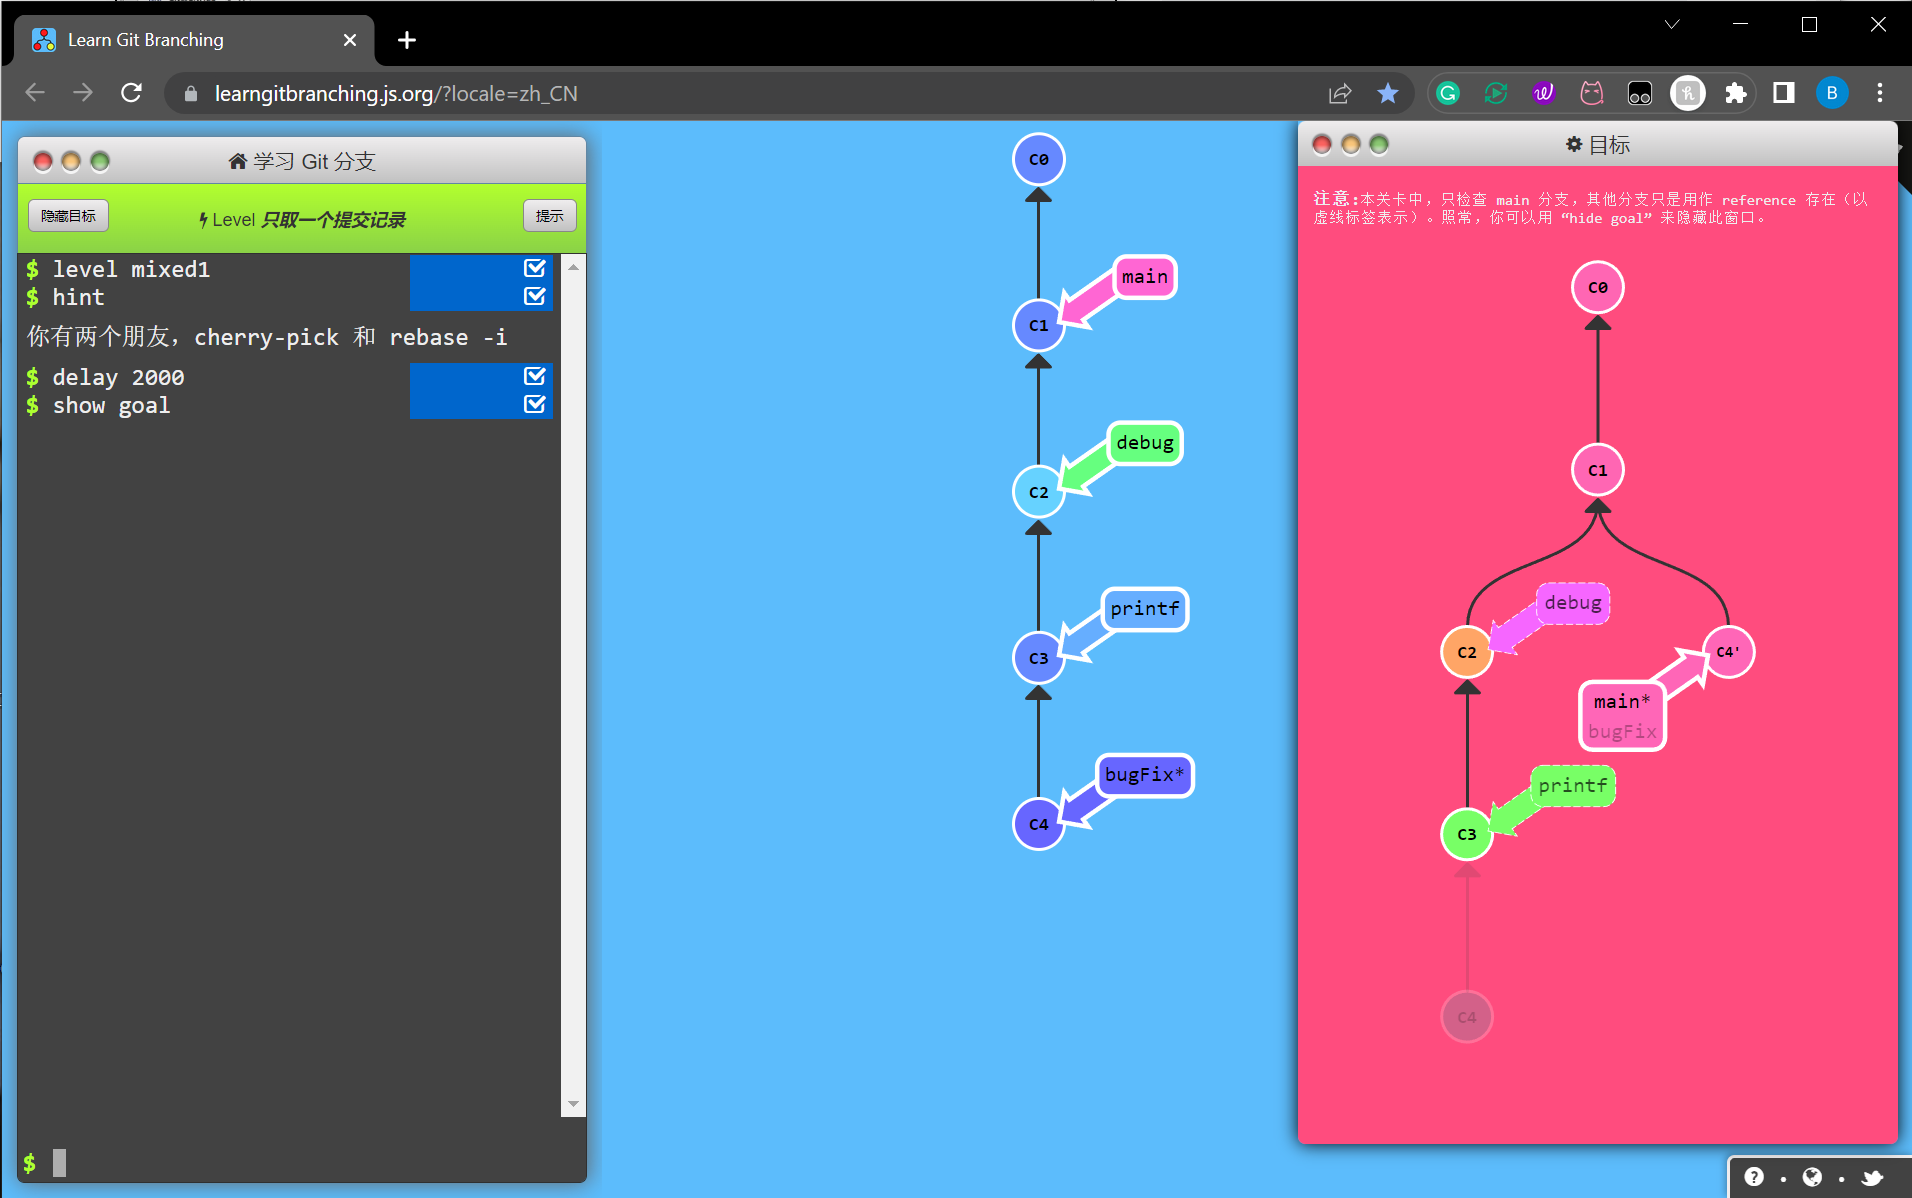This screenshot has width=1912, height=1198.
Task: Select the bugFix* branch label
Action: 1145,775
